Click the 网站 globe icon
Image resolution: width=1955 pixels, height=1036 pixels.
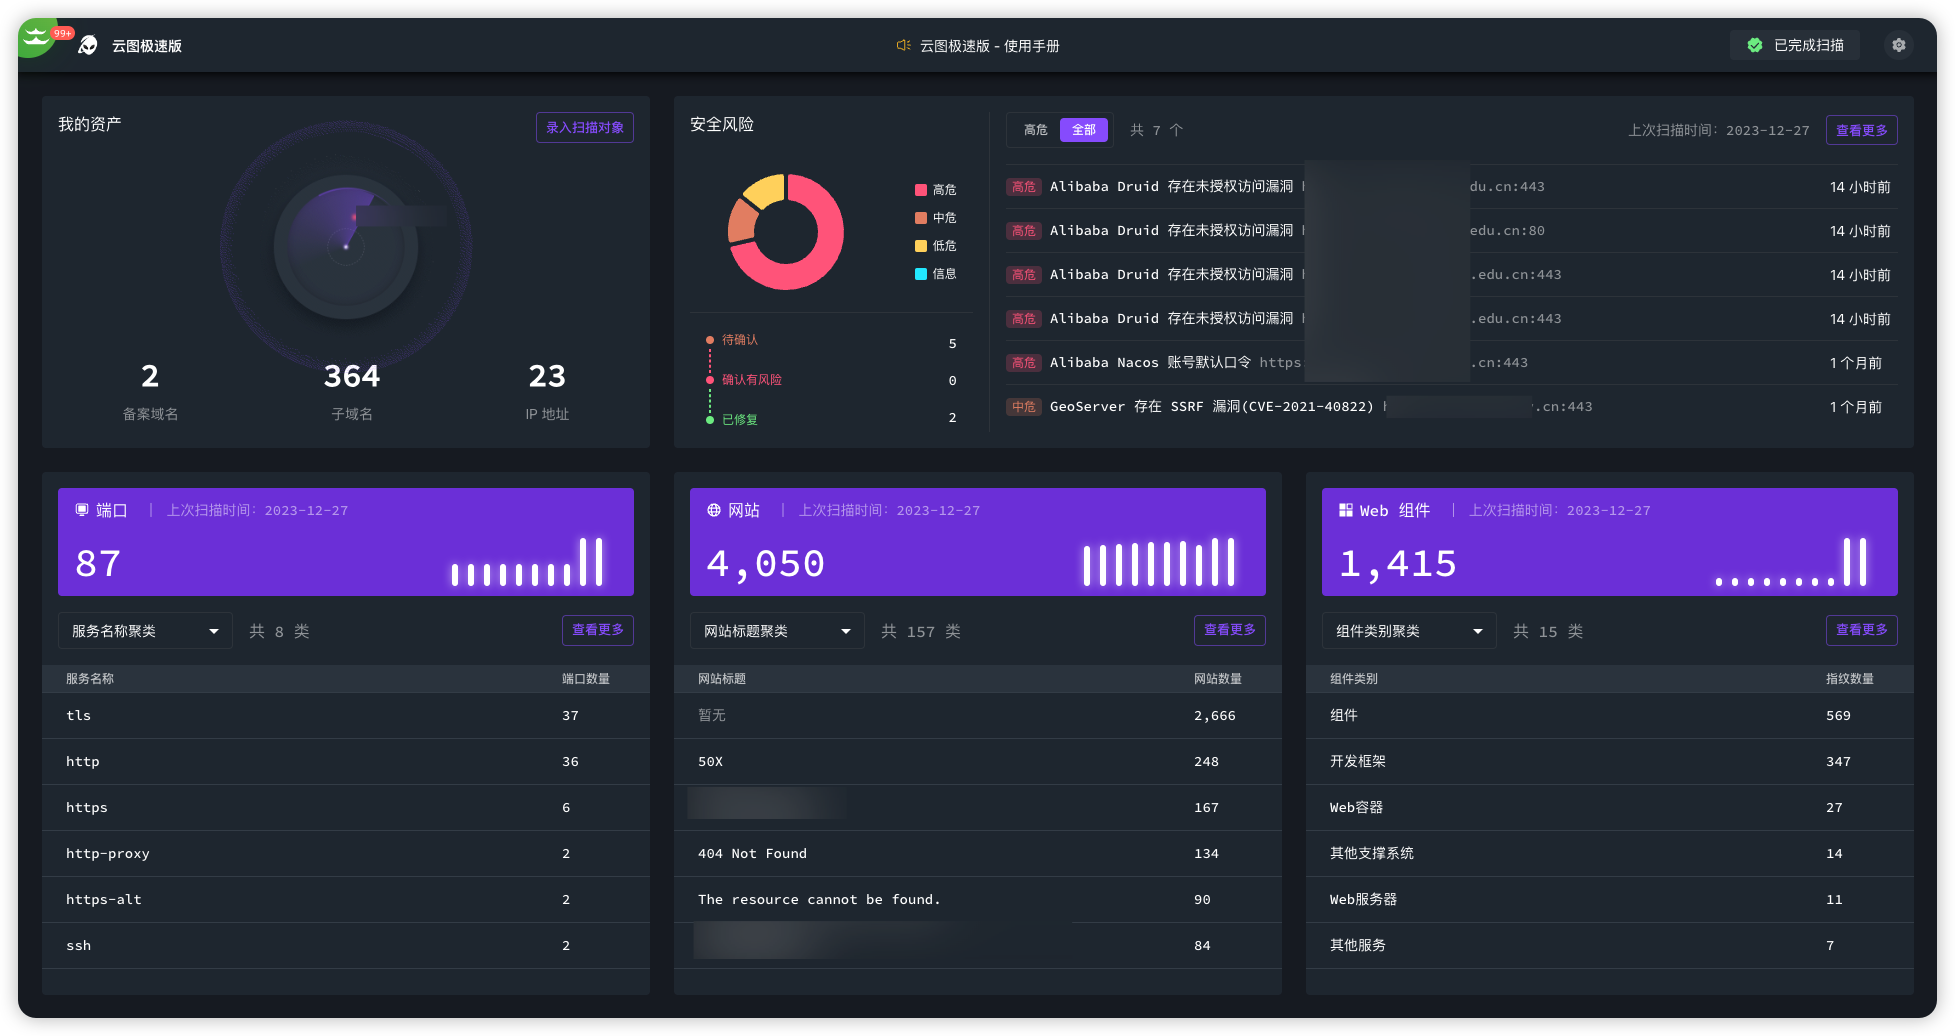714,510
